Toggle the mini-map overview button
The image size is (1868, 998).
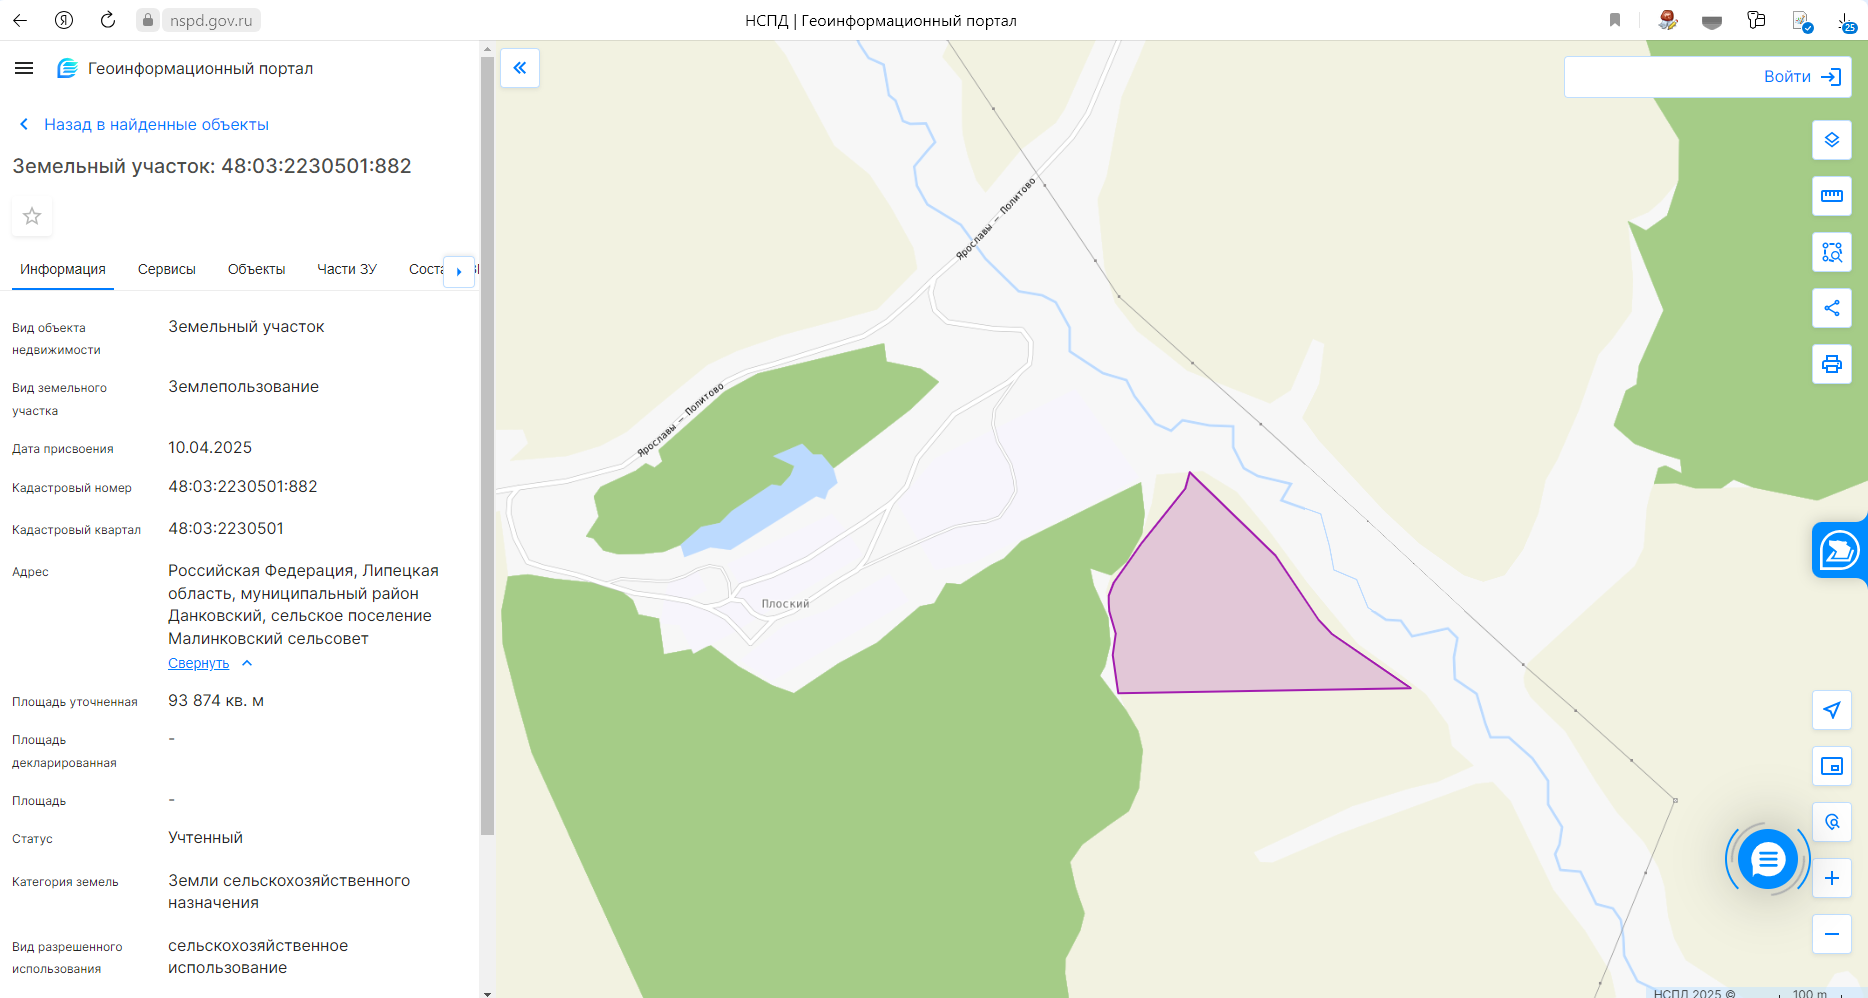tap(1831, 766)
